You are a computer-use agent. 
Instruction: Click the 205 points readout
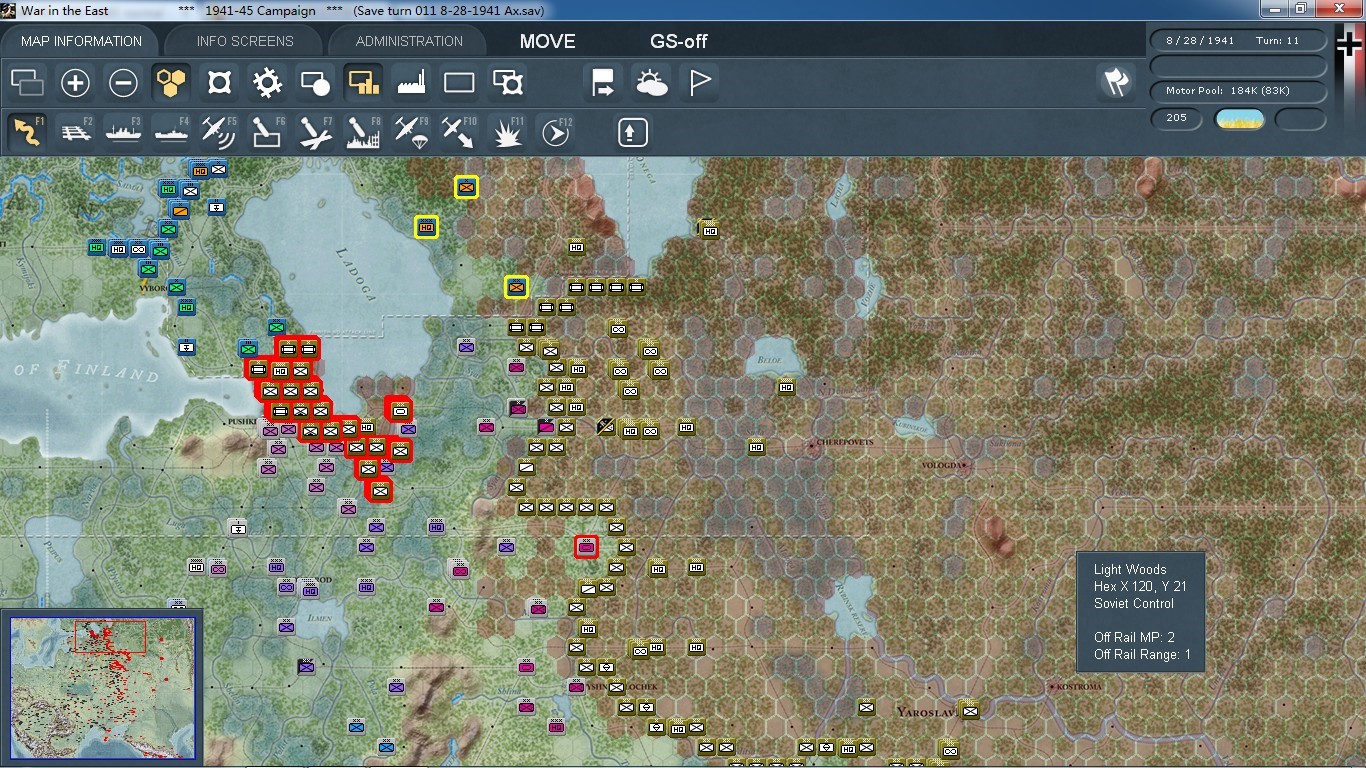pos(1177,118)
